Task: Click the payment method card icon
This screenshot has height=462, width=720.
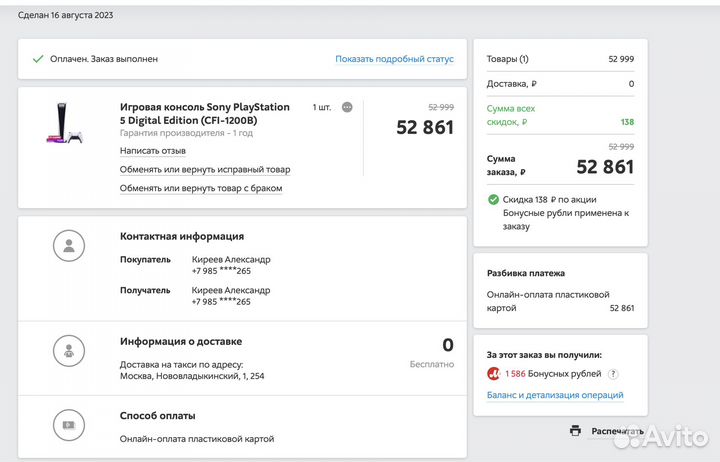Action: pyautogui.click(x=68, y=424)
